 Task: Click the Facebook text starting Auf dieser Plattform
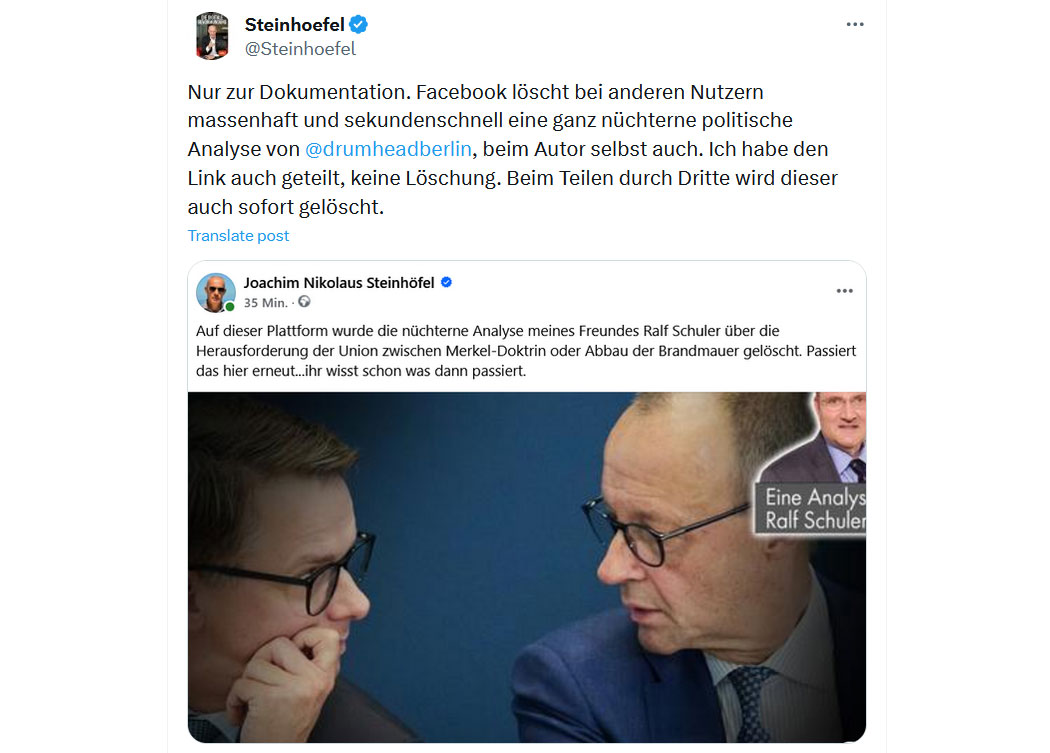click(526, 350)
